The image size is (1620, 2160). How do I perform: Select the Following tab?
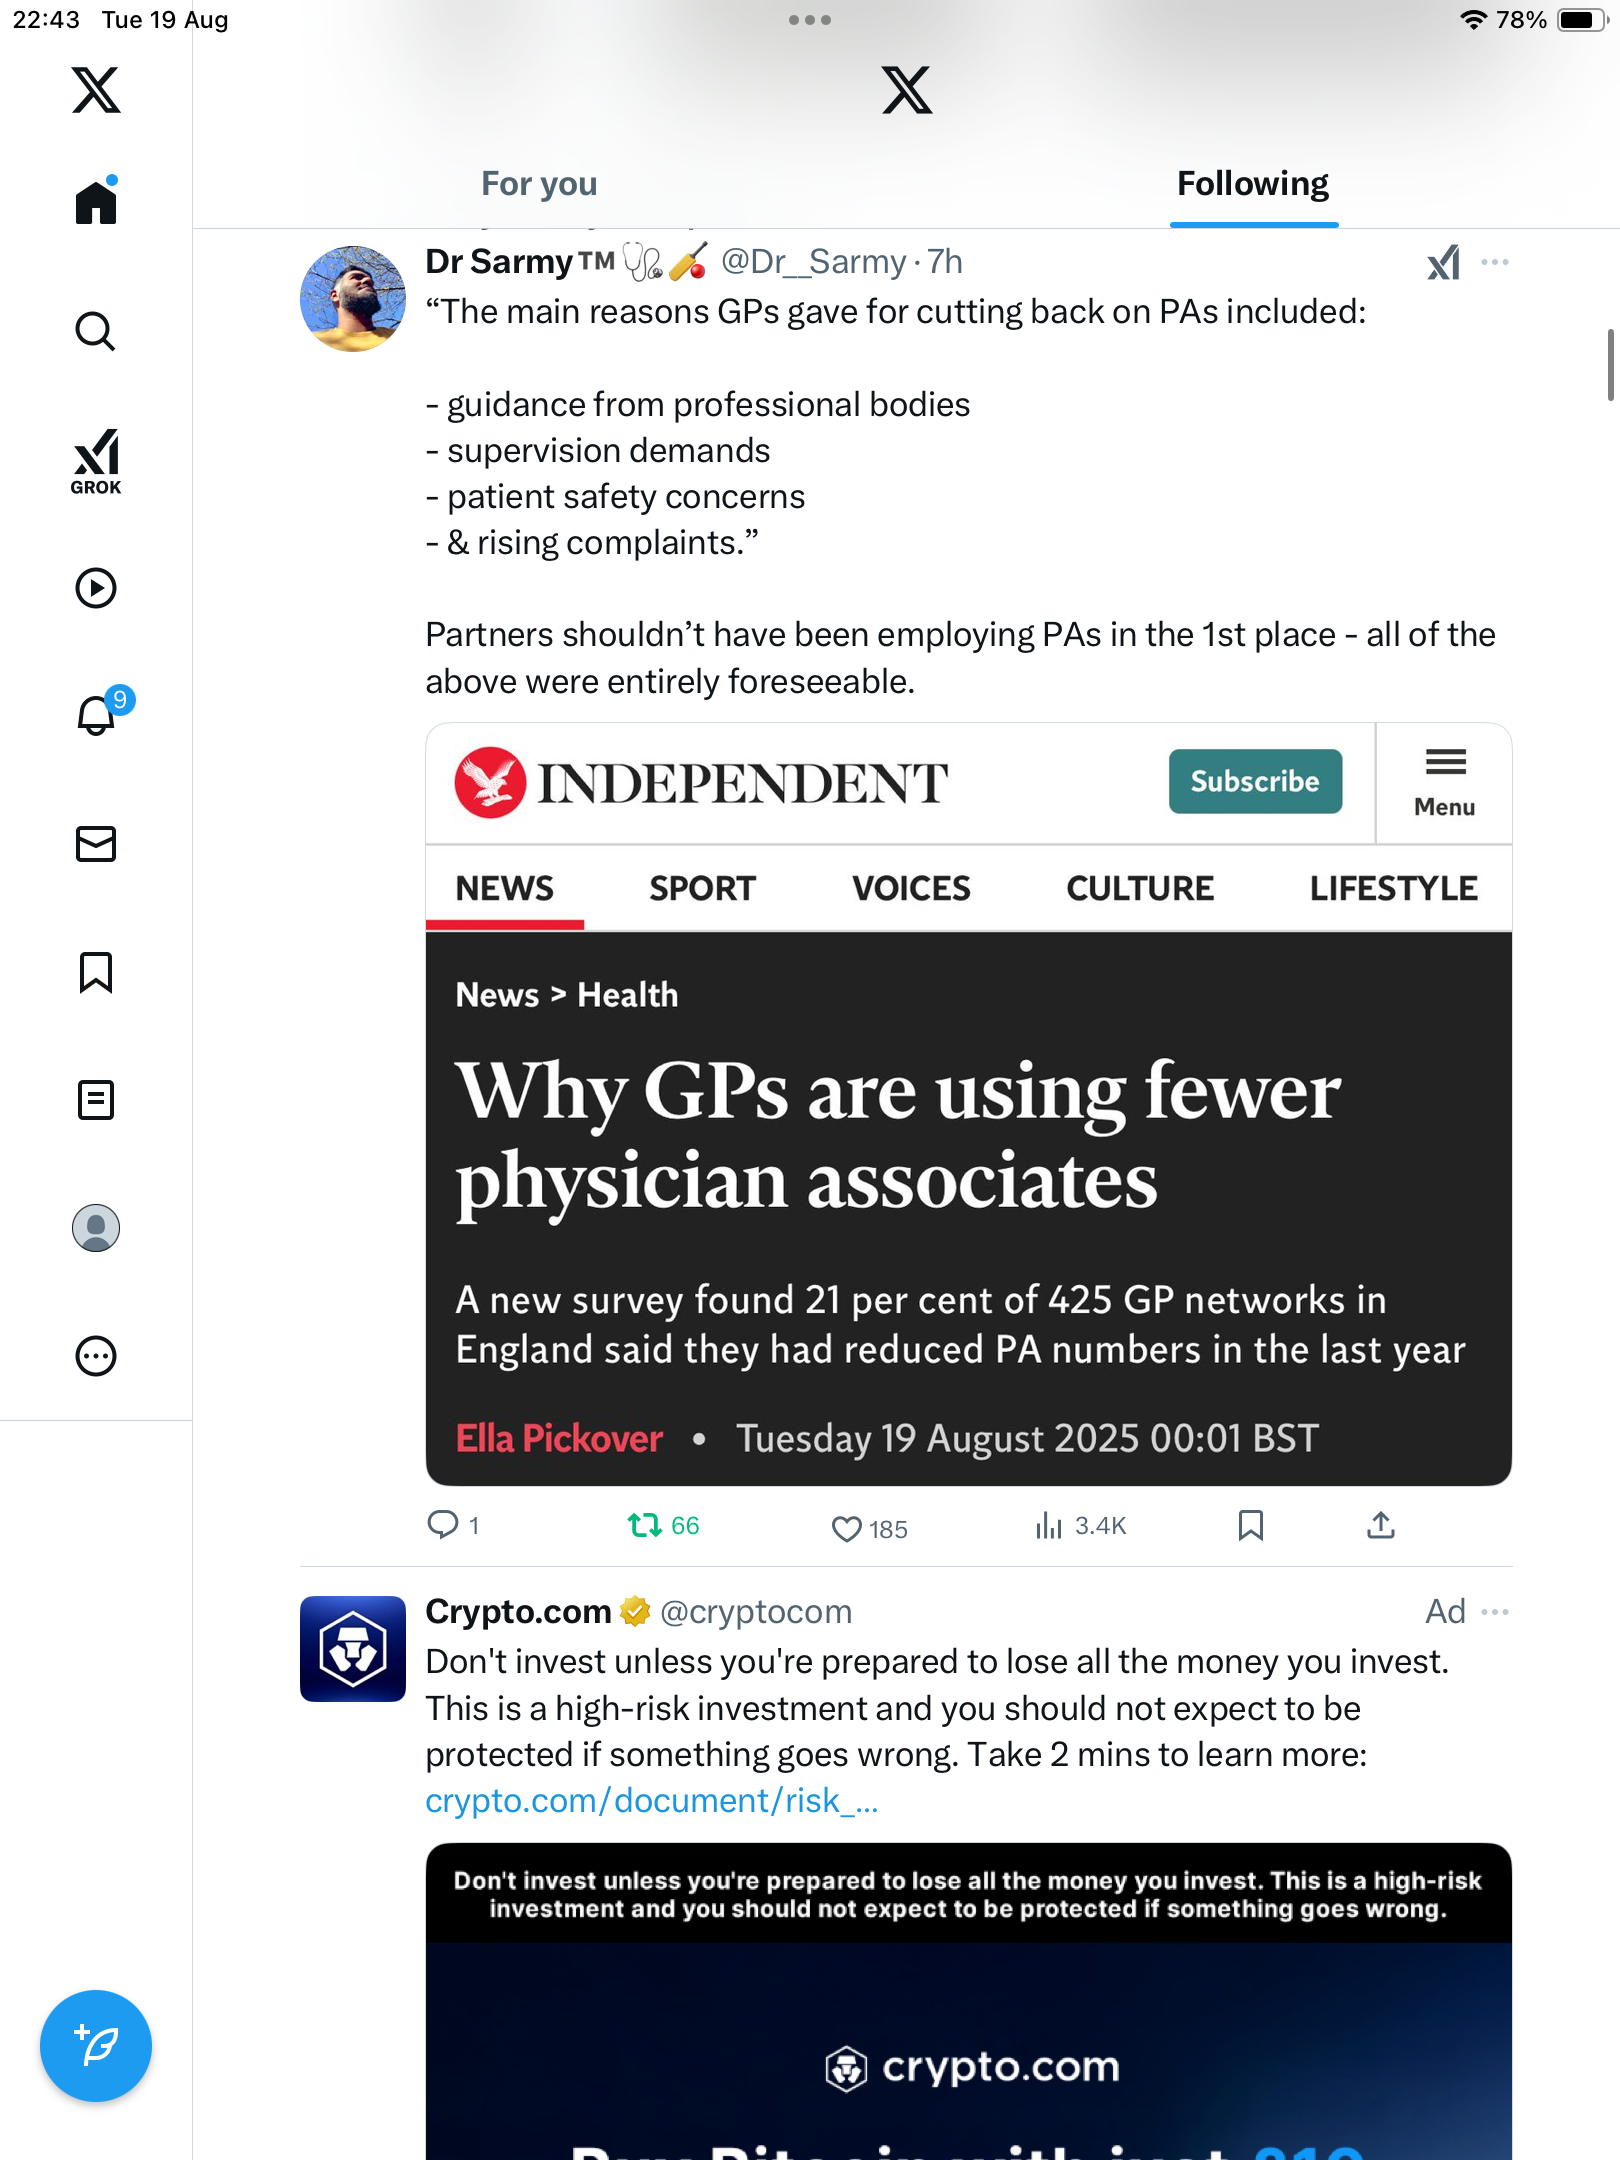coord(1253,184)
